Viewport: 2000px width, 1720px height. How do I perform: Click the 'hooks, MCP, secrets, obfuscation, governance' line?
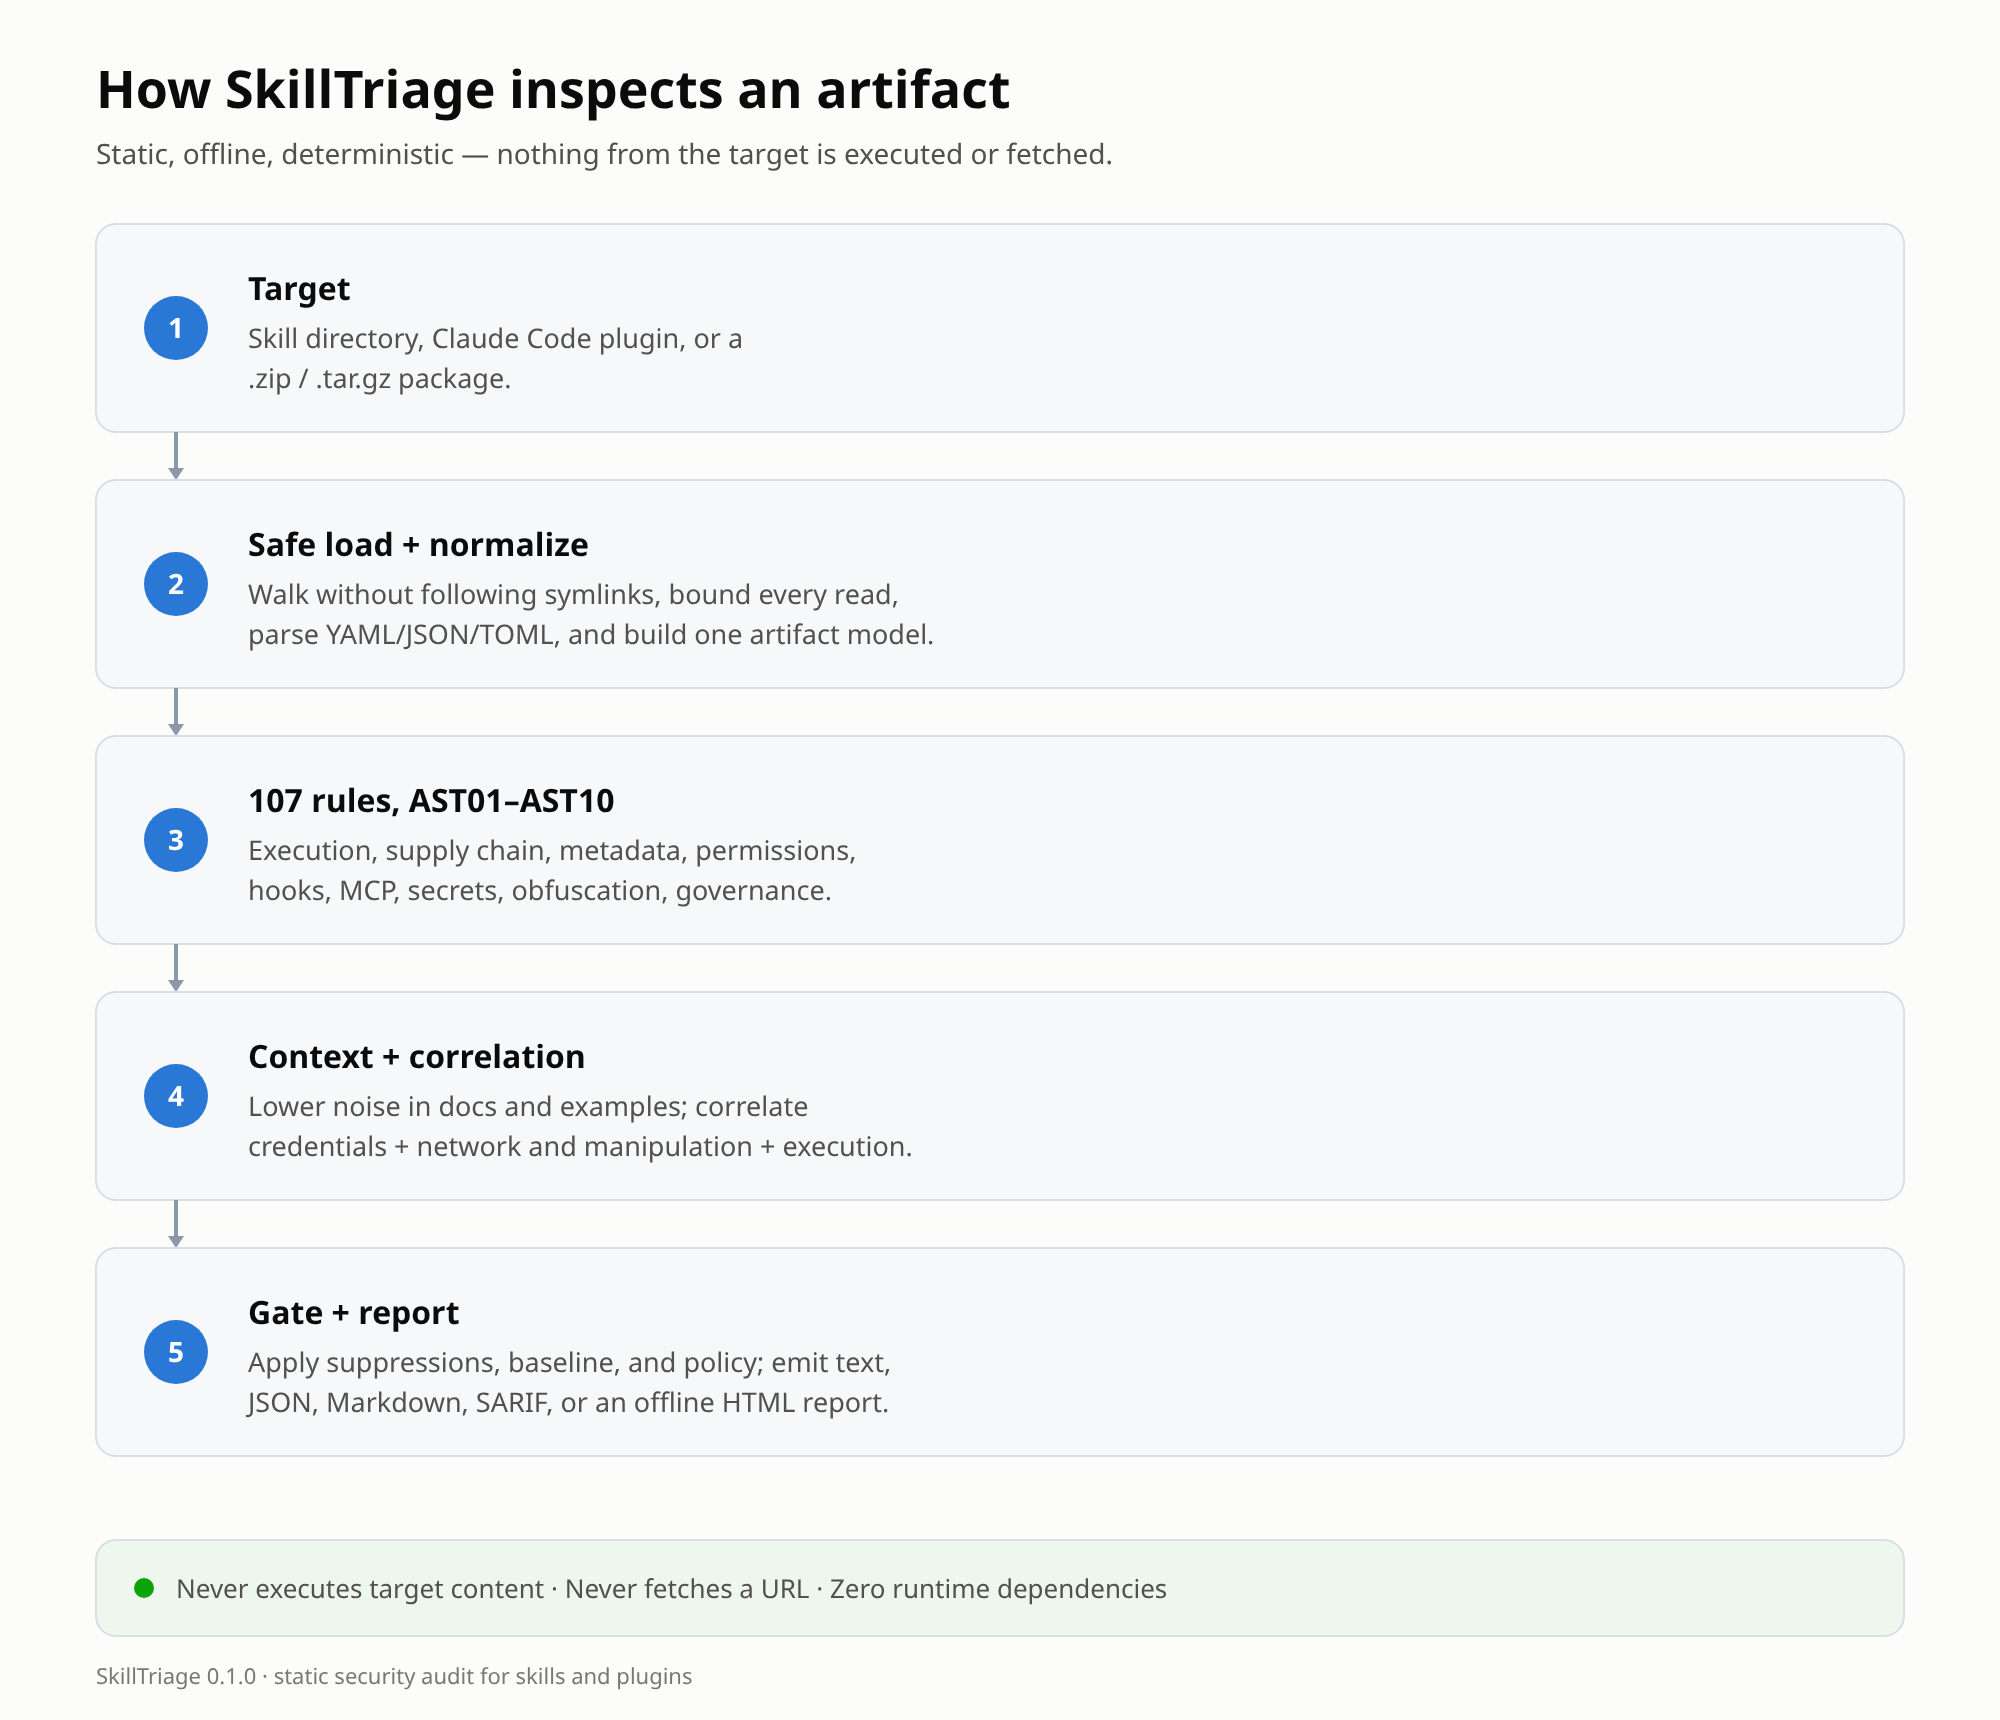click(x=540, y=891)
